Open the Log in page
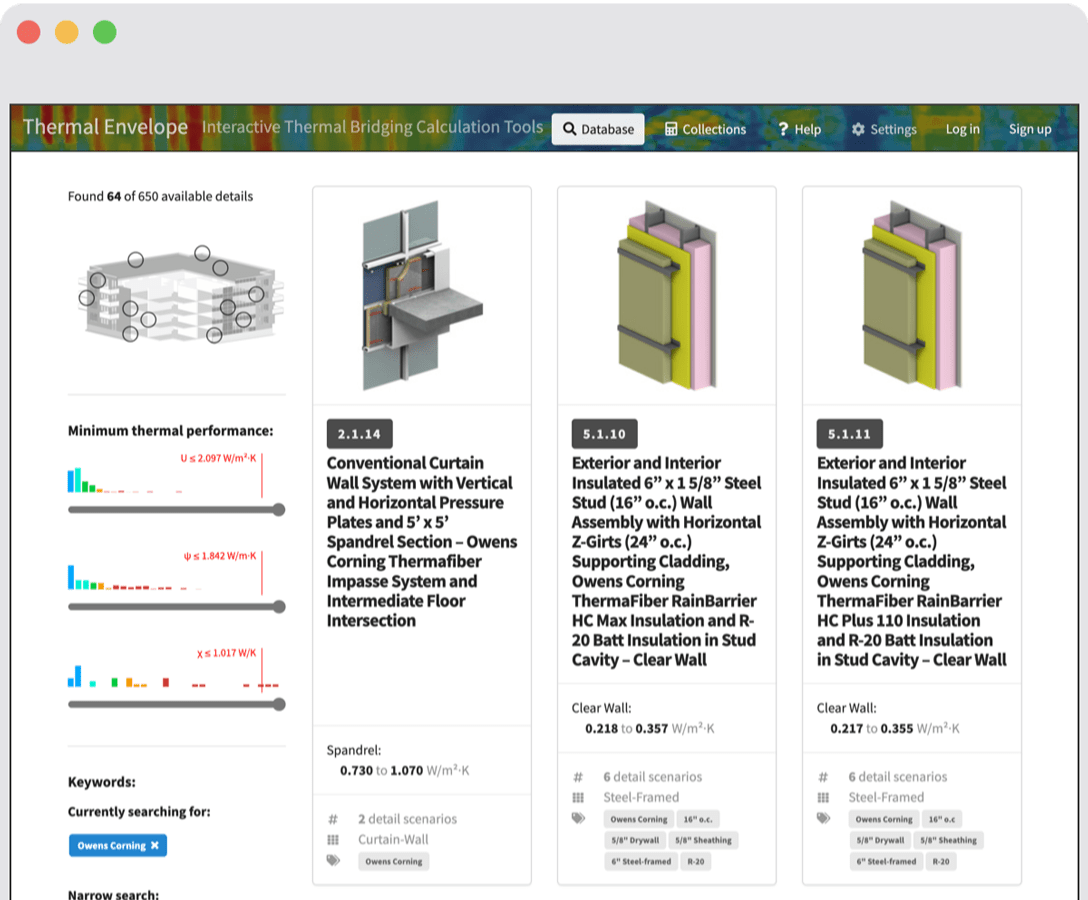 click(962, 129)
